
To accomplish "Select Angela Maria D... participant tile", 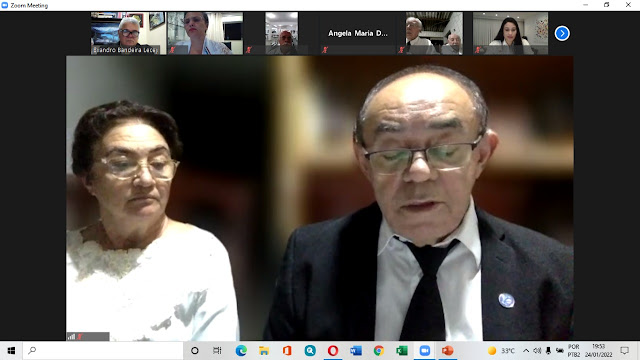I will click(x=358, y=33).
